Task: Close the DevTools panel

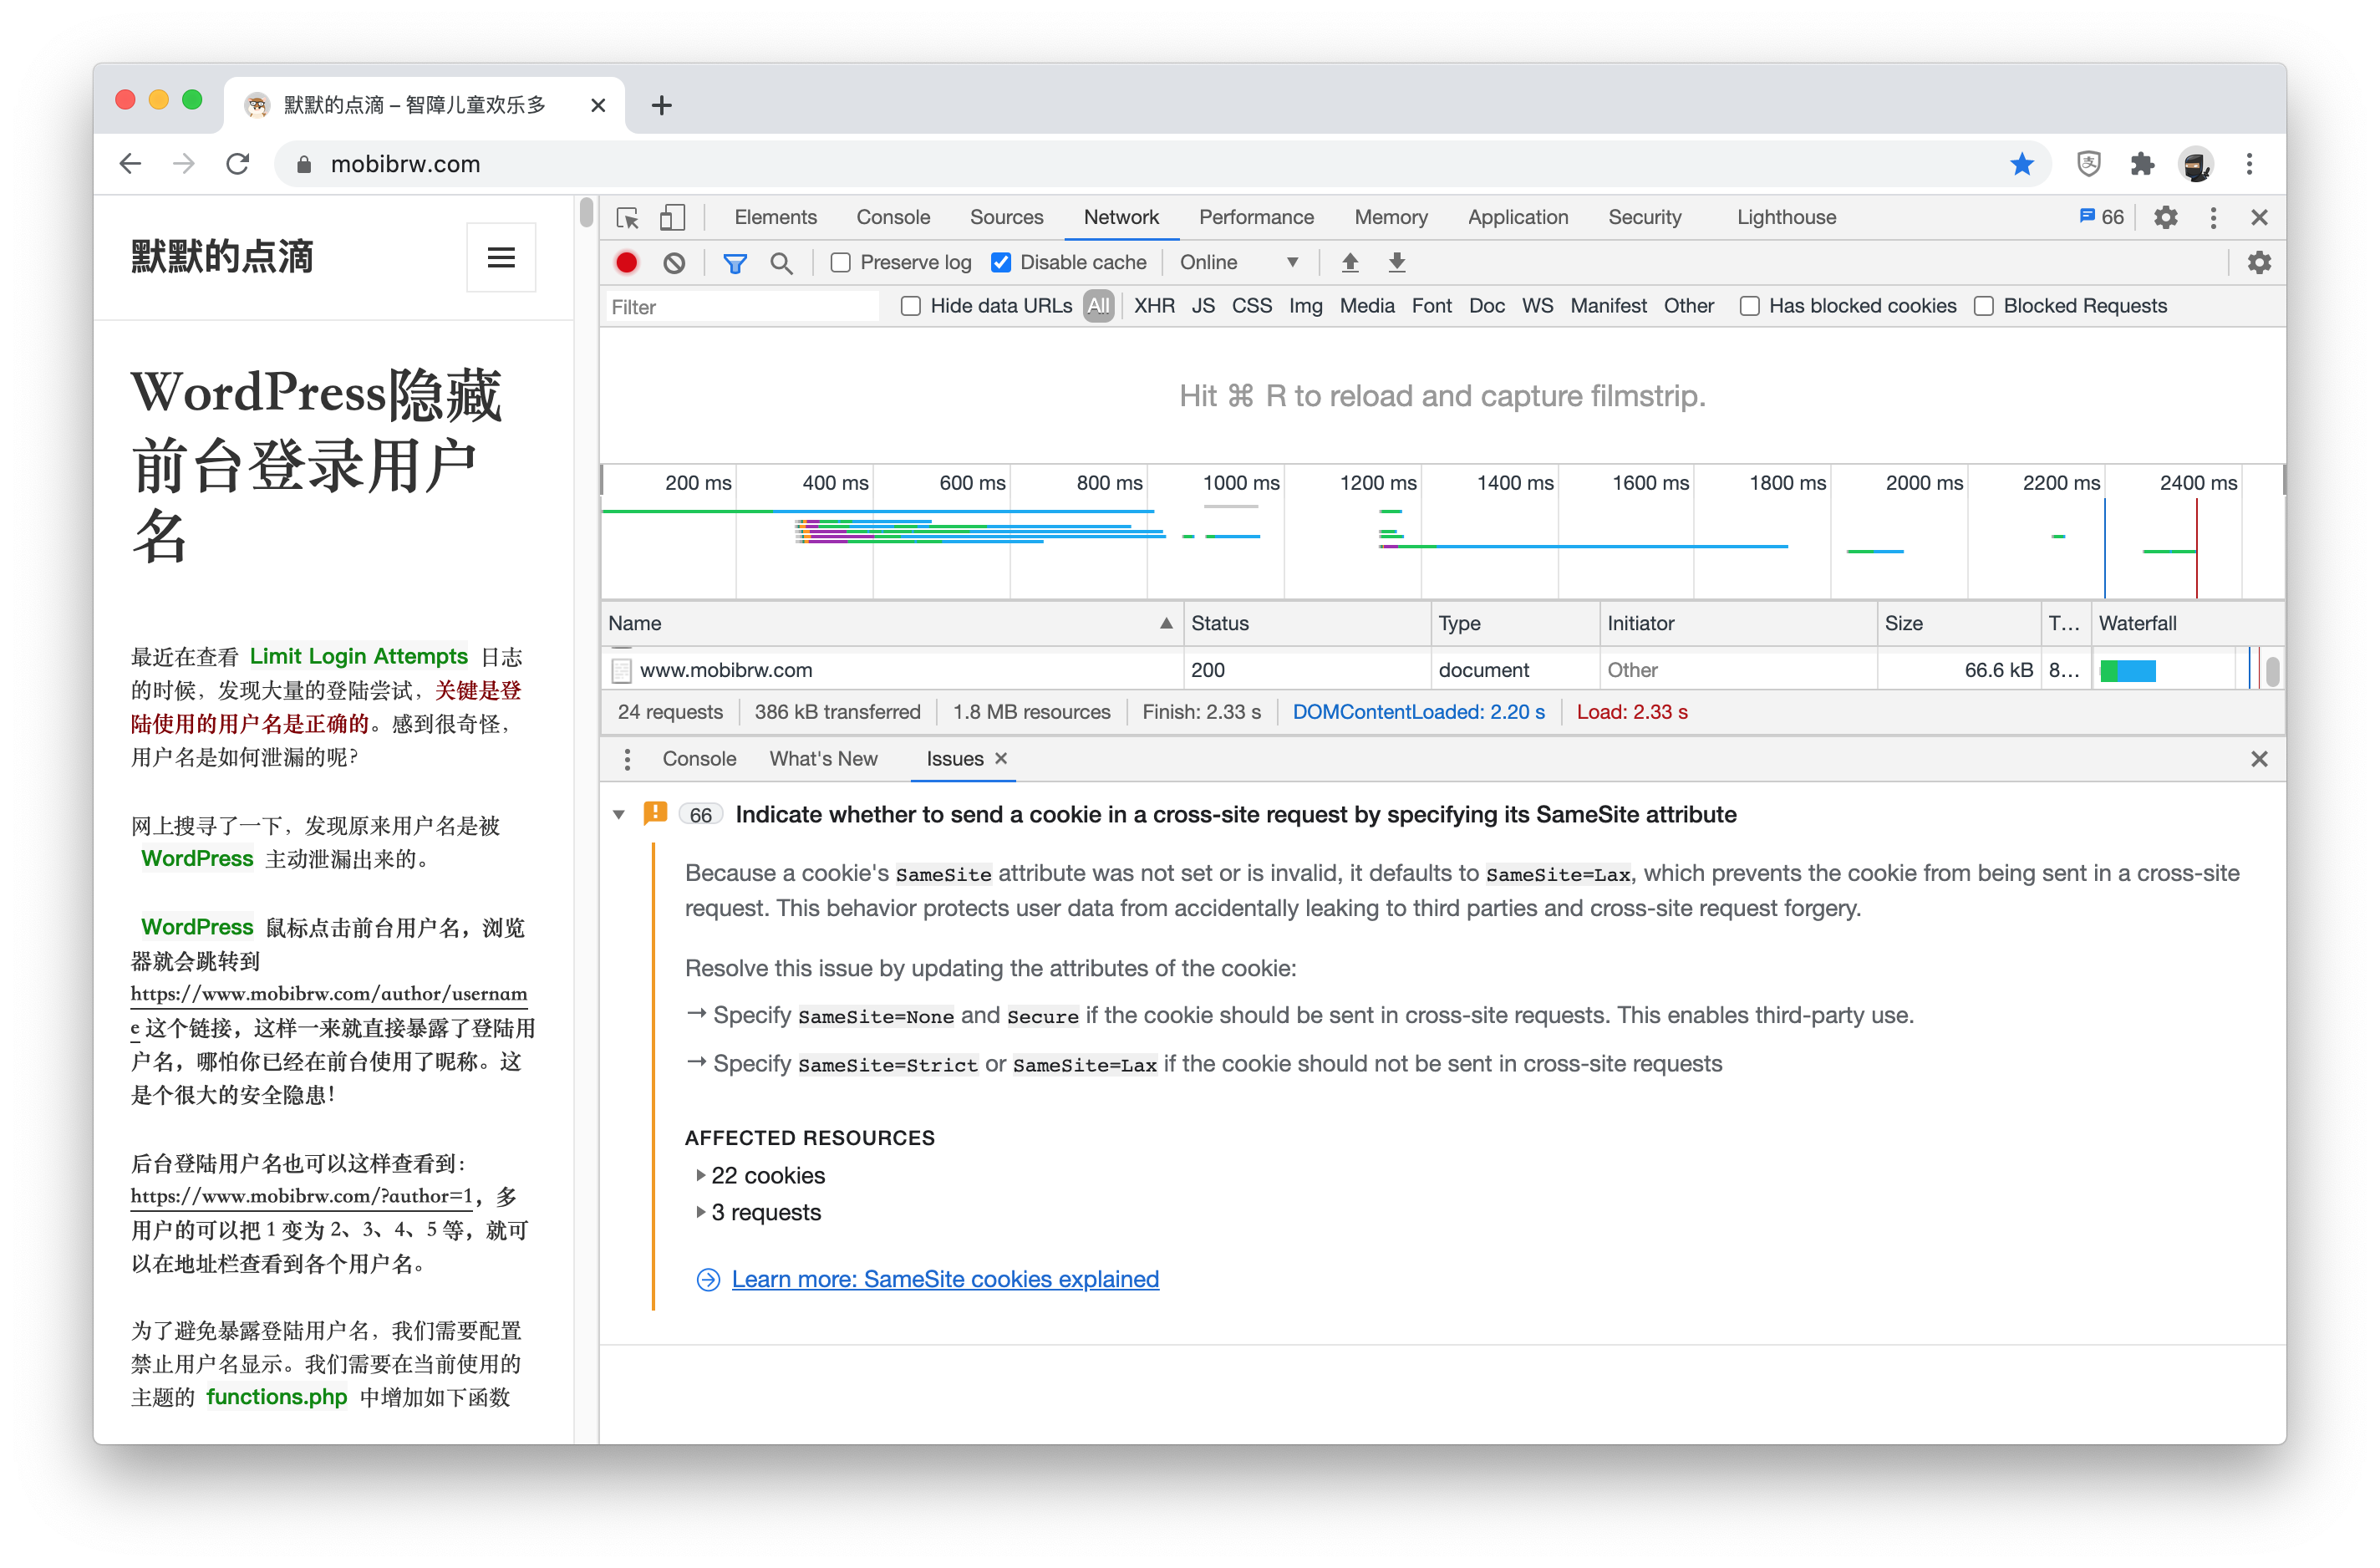Action: pos(2258,217)
